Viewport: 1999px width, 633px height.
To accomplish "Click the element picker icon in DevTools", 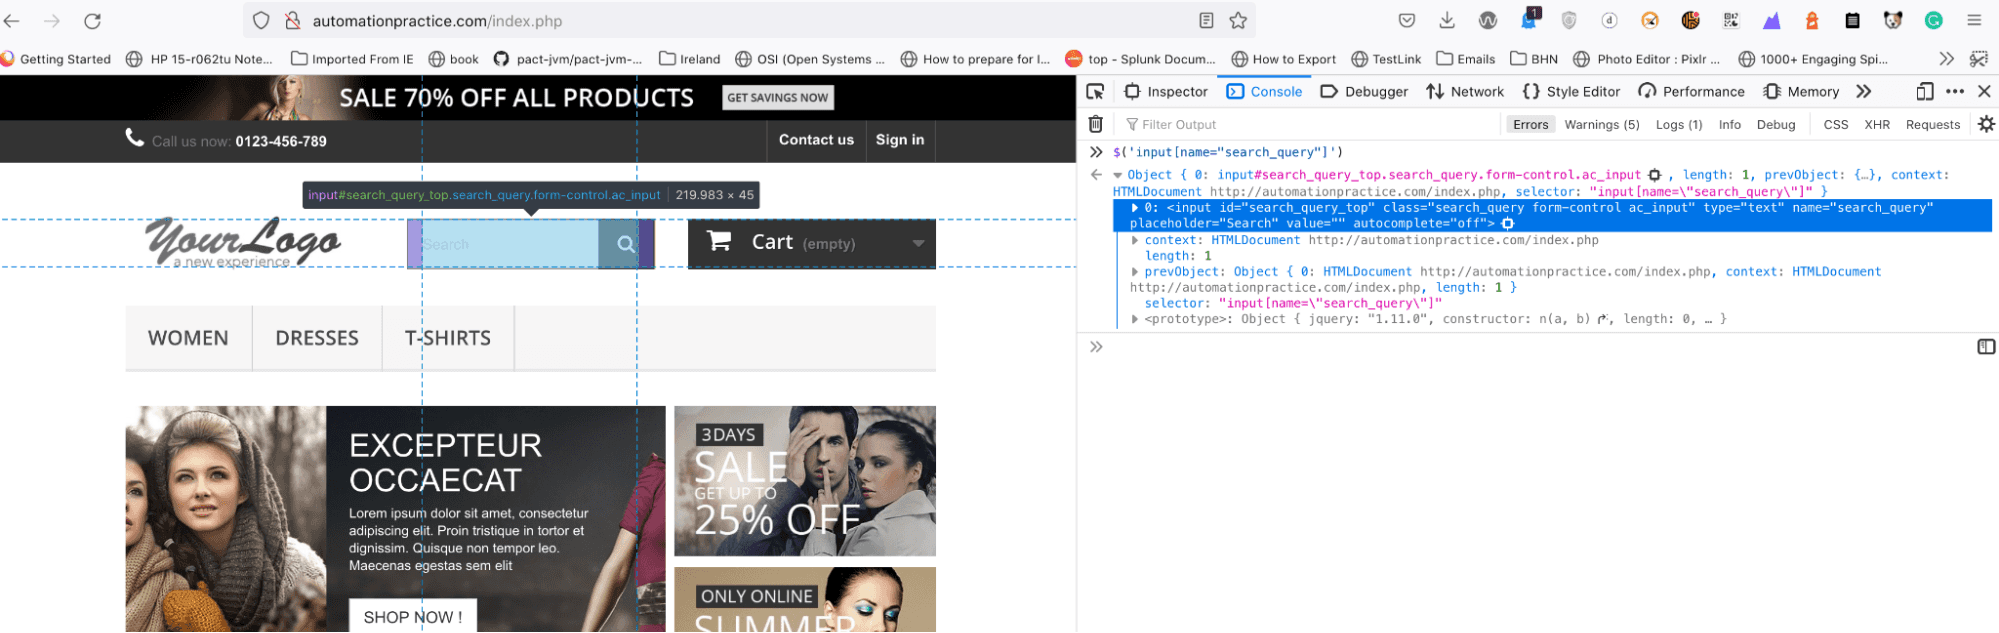I will point(1095,91).
